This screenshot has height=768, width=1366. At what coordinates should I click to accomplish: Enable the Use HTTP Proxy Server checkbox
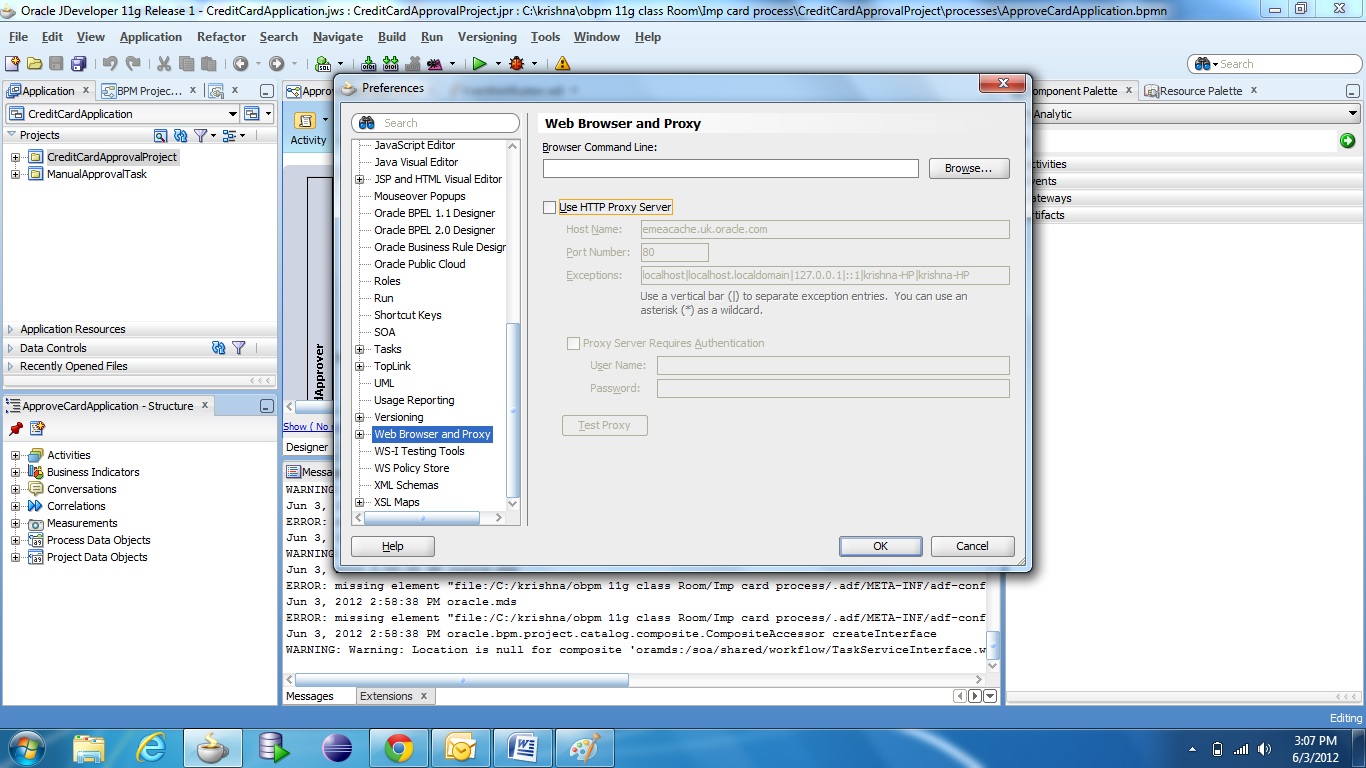[x=549, y=207]
